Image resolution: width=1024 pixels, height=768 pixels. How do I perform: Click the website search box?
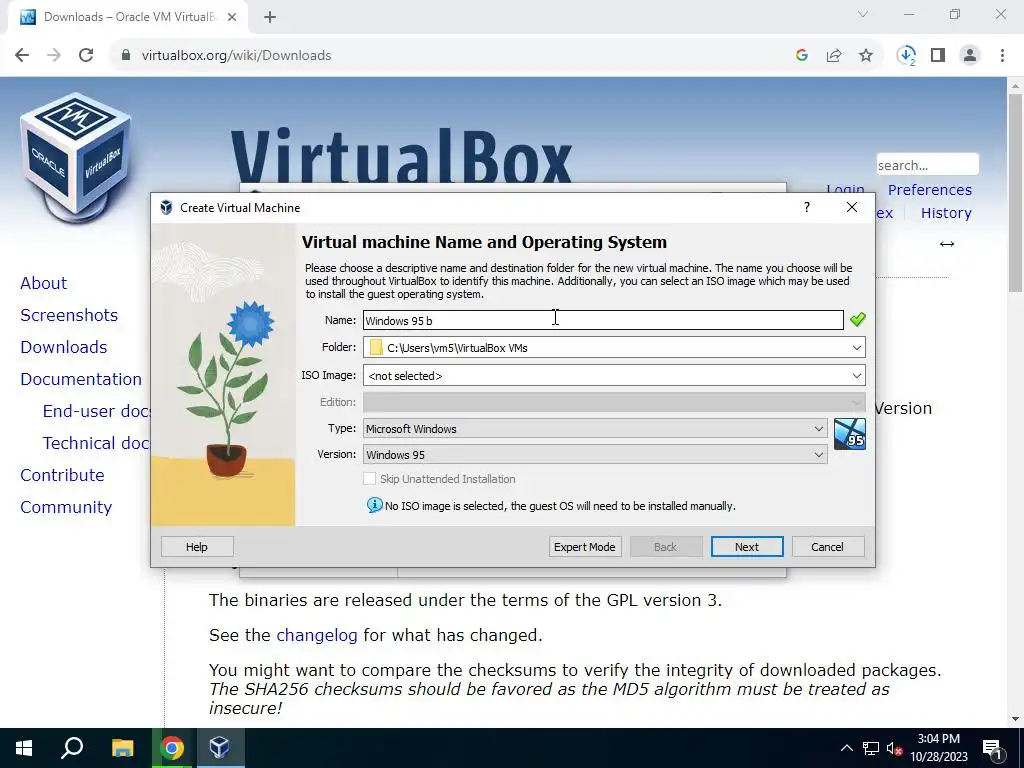[927, 165]
